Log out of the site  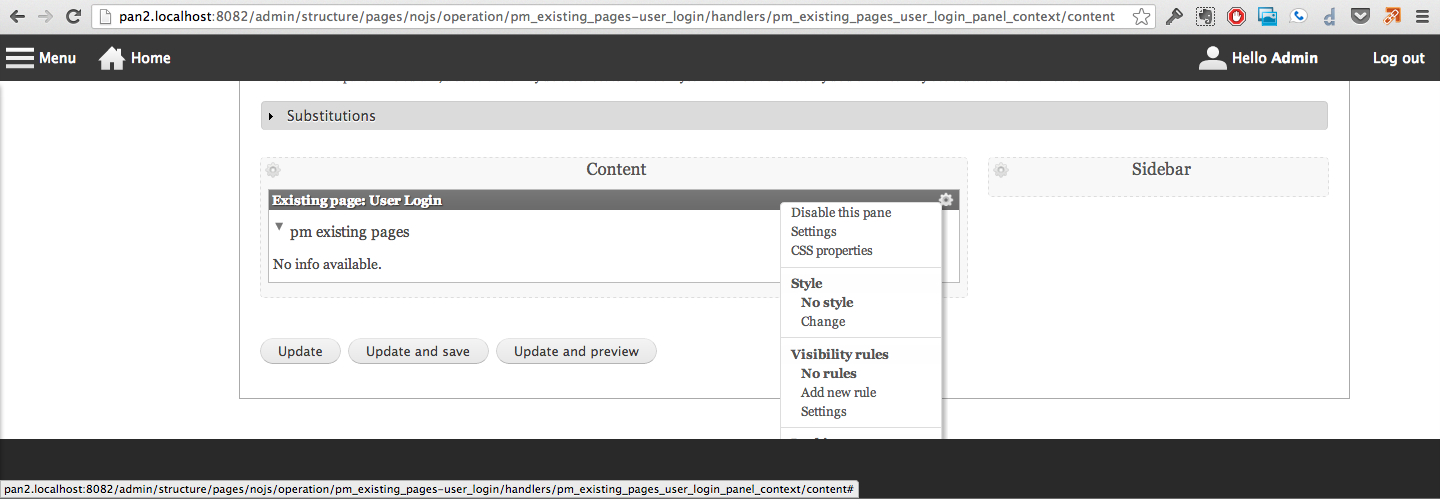(1398, 58)
